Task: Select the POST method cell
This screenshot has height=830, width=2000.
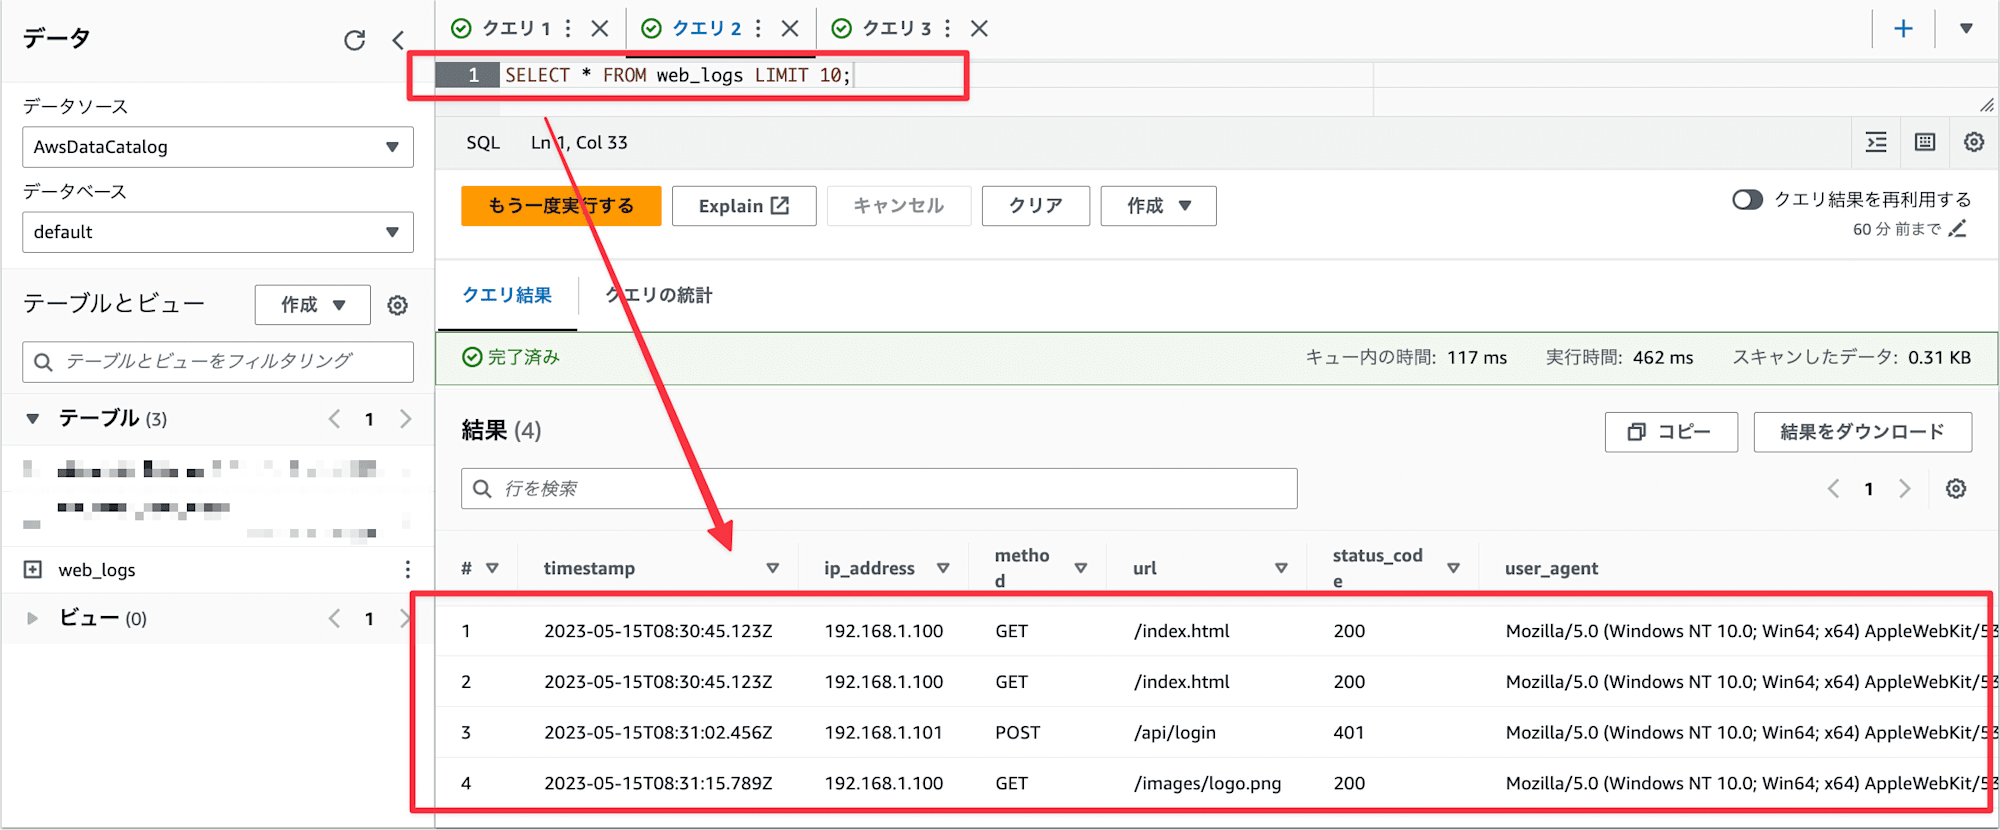Action: (x=1017, y=732)
